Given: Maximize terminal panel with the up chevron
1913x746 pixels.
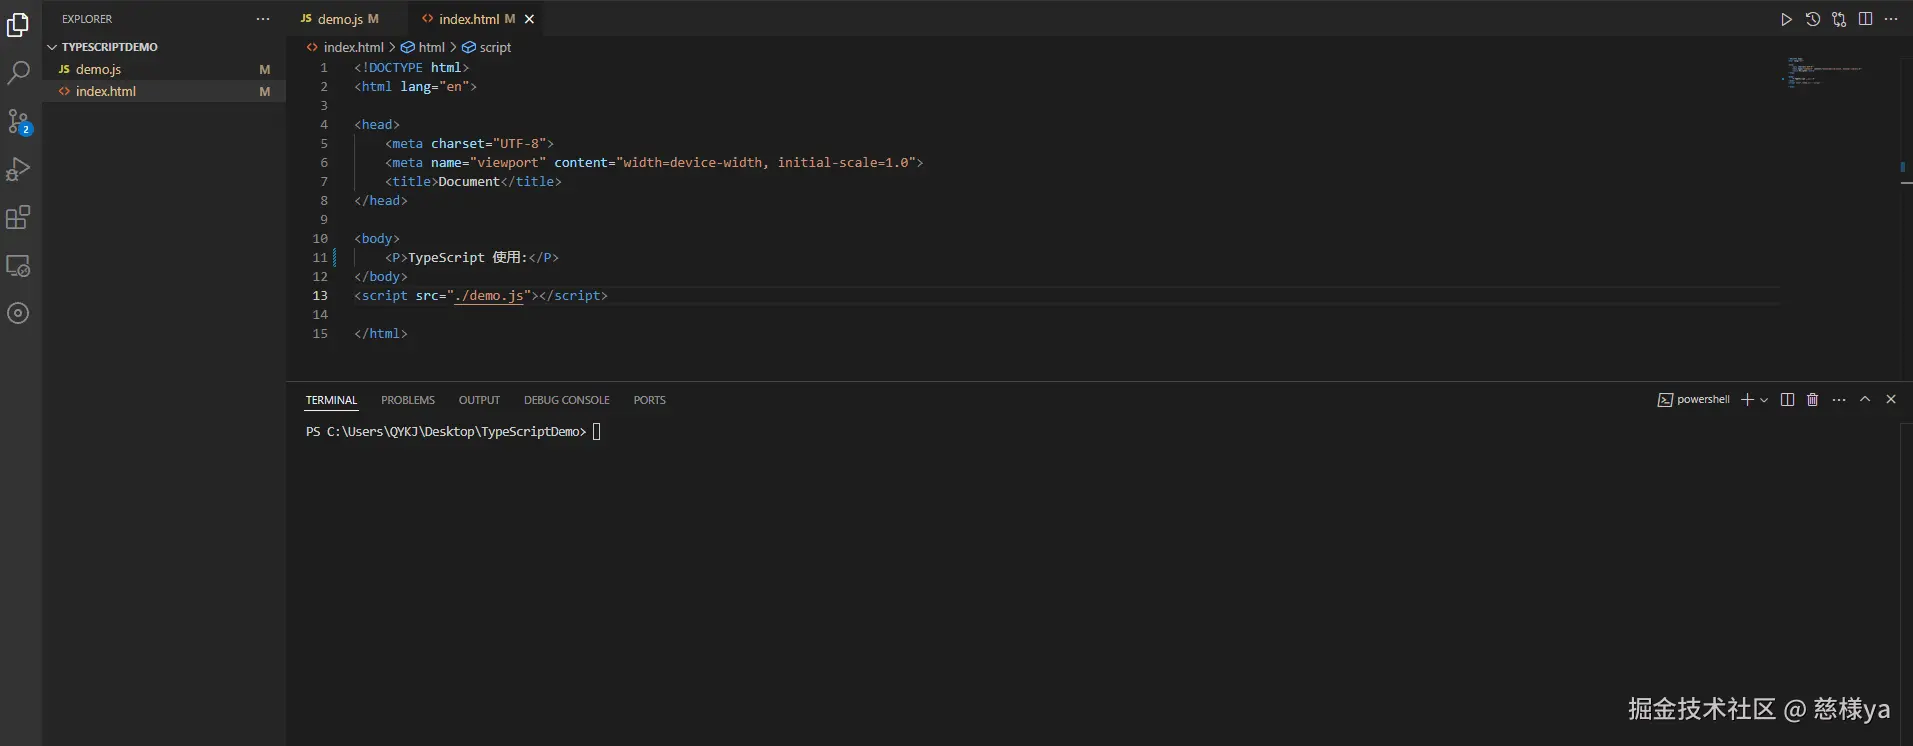Looking at the screenshot, I should click(x=1865, y=399).
